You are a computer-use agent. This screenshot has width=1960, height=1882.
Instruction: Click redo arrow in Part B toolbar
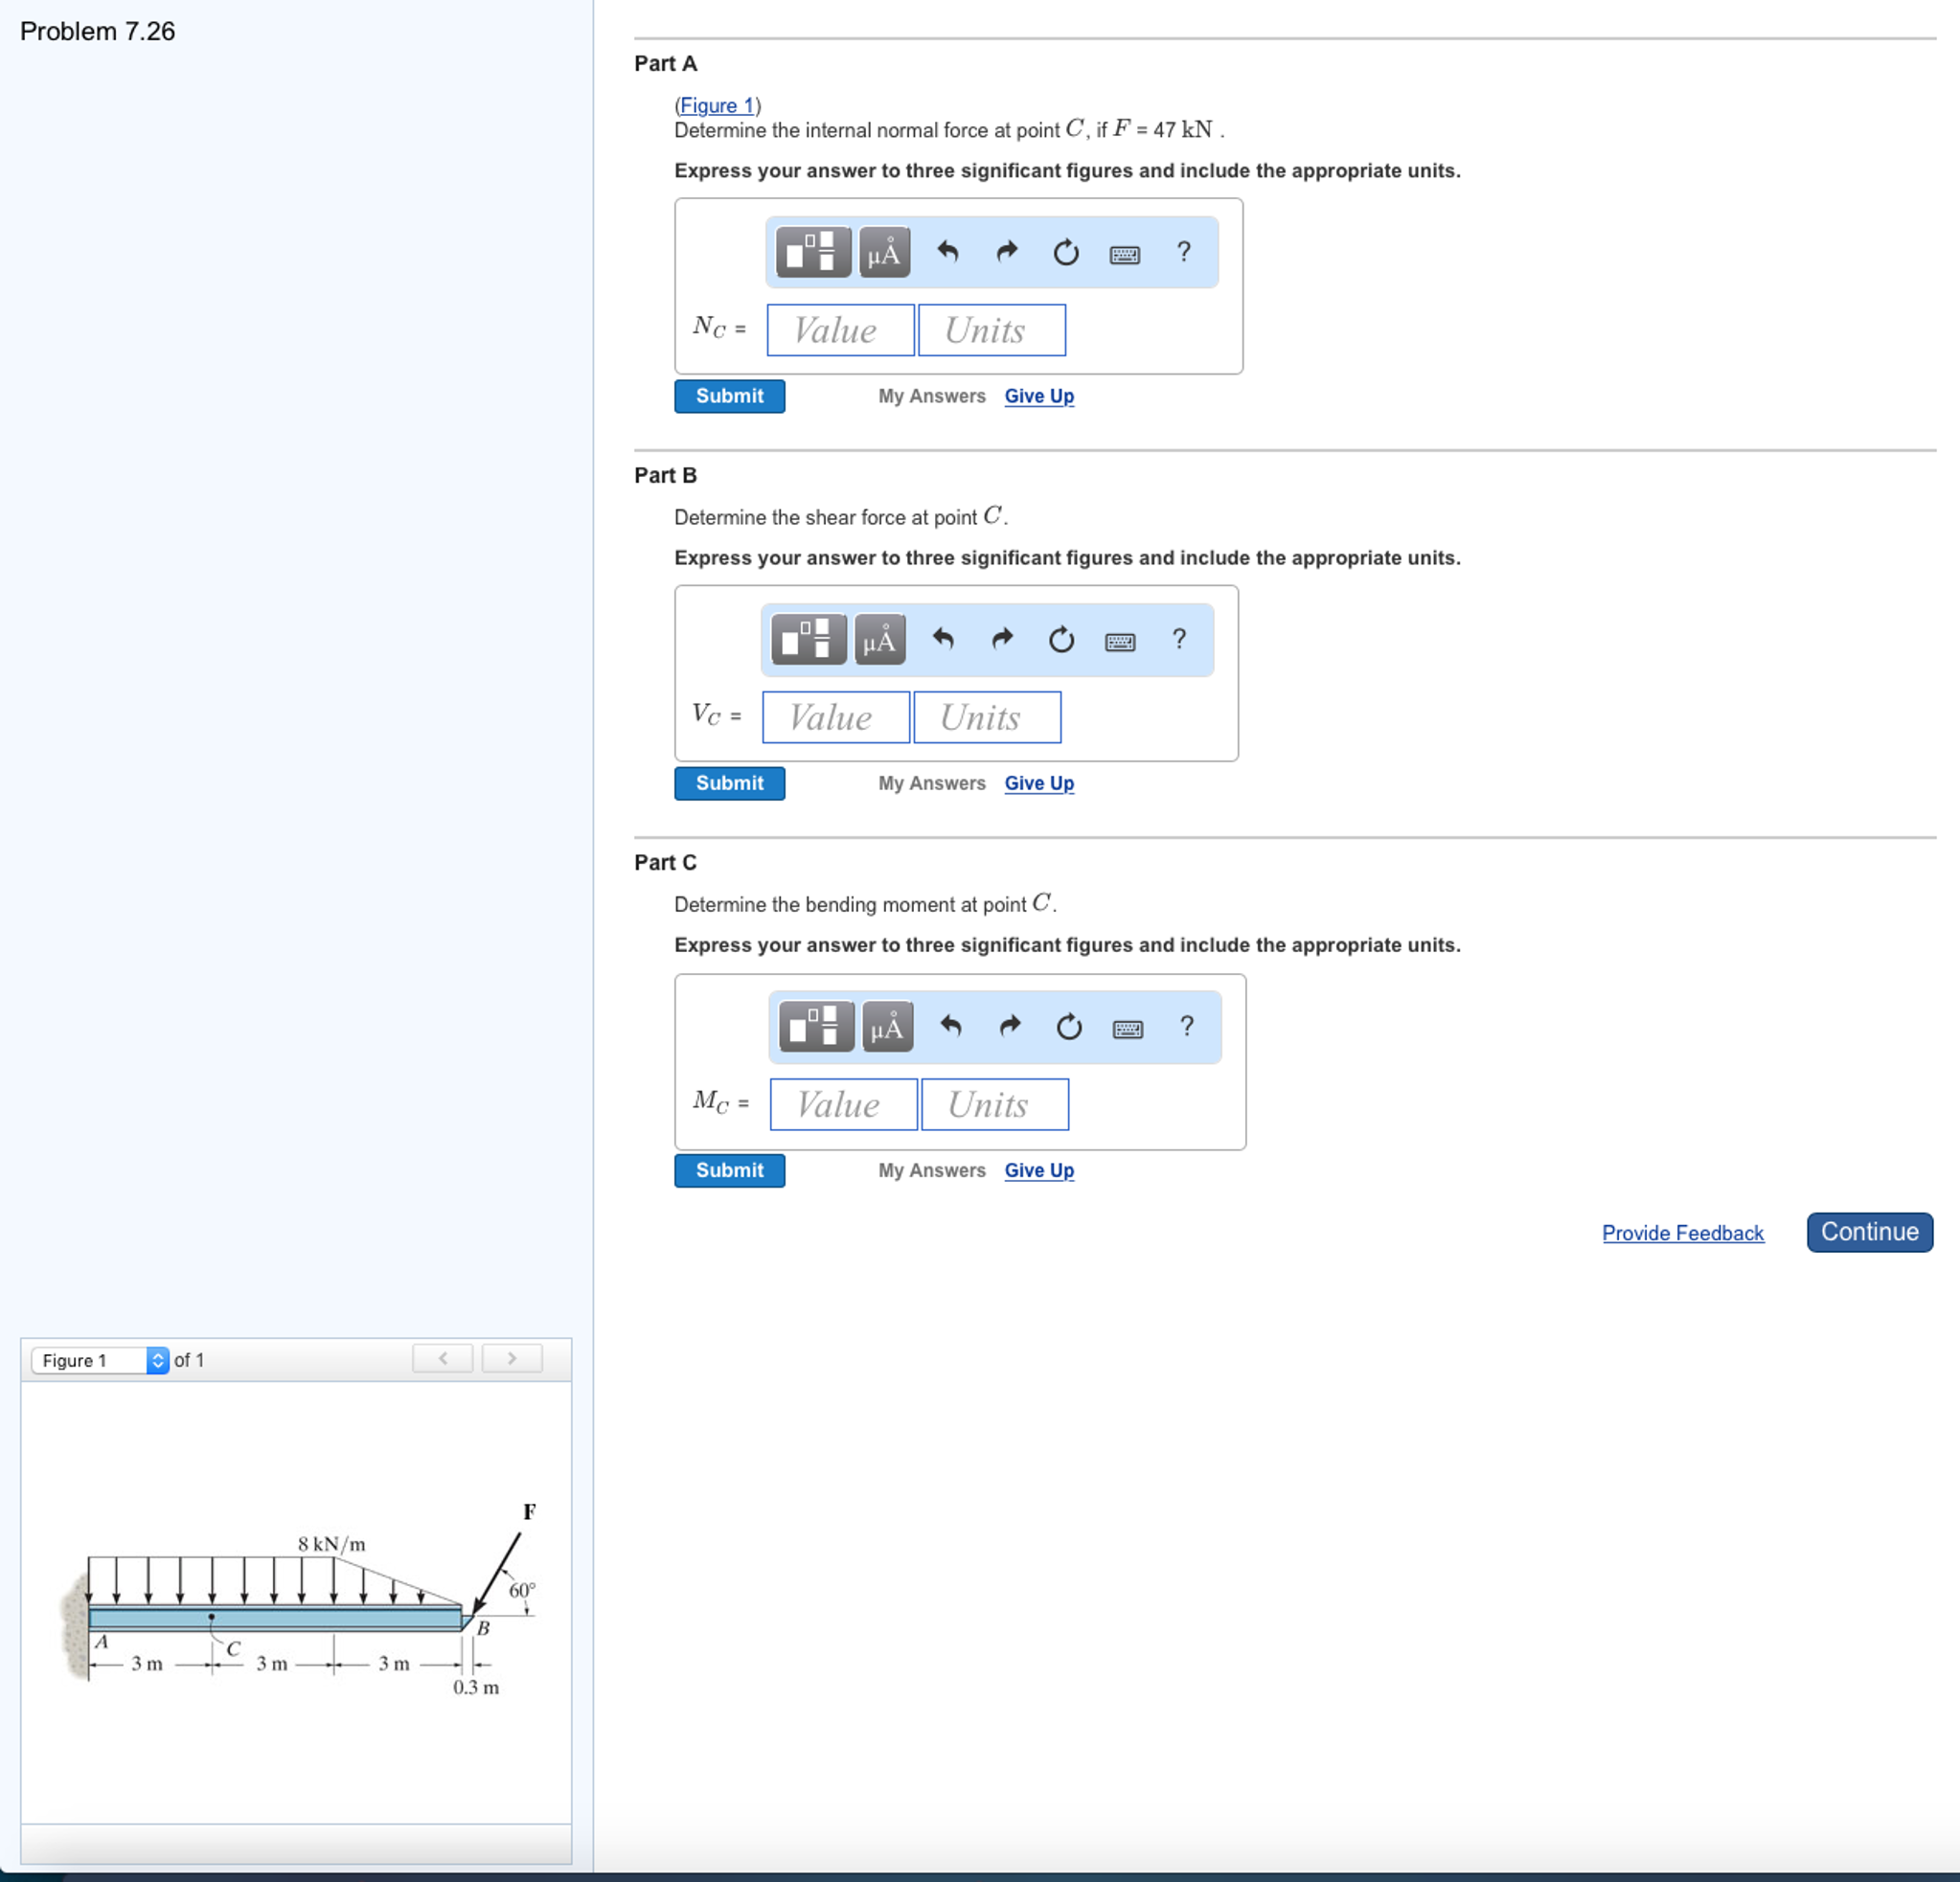pos(1002,639)
